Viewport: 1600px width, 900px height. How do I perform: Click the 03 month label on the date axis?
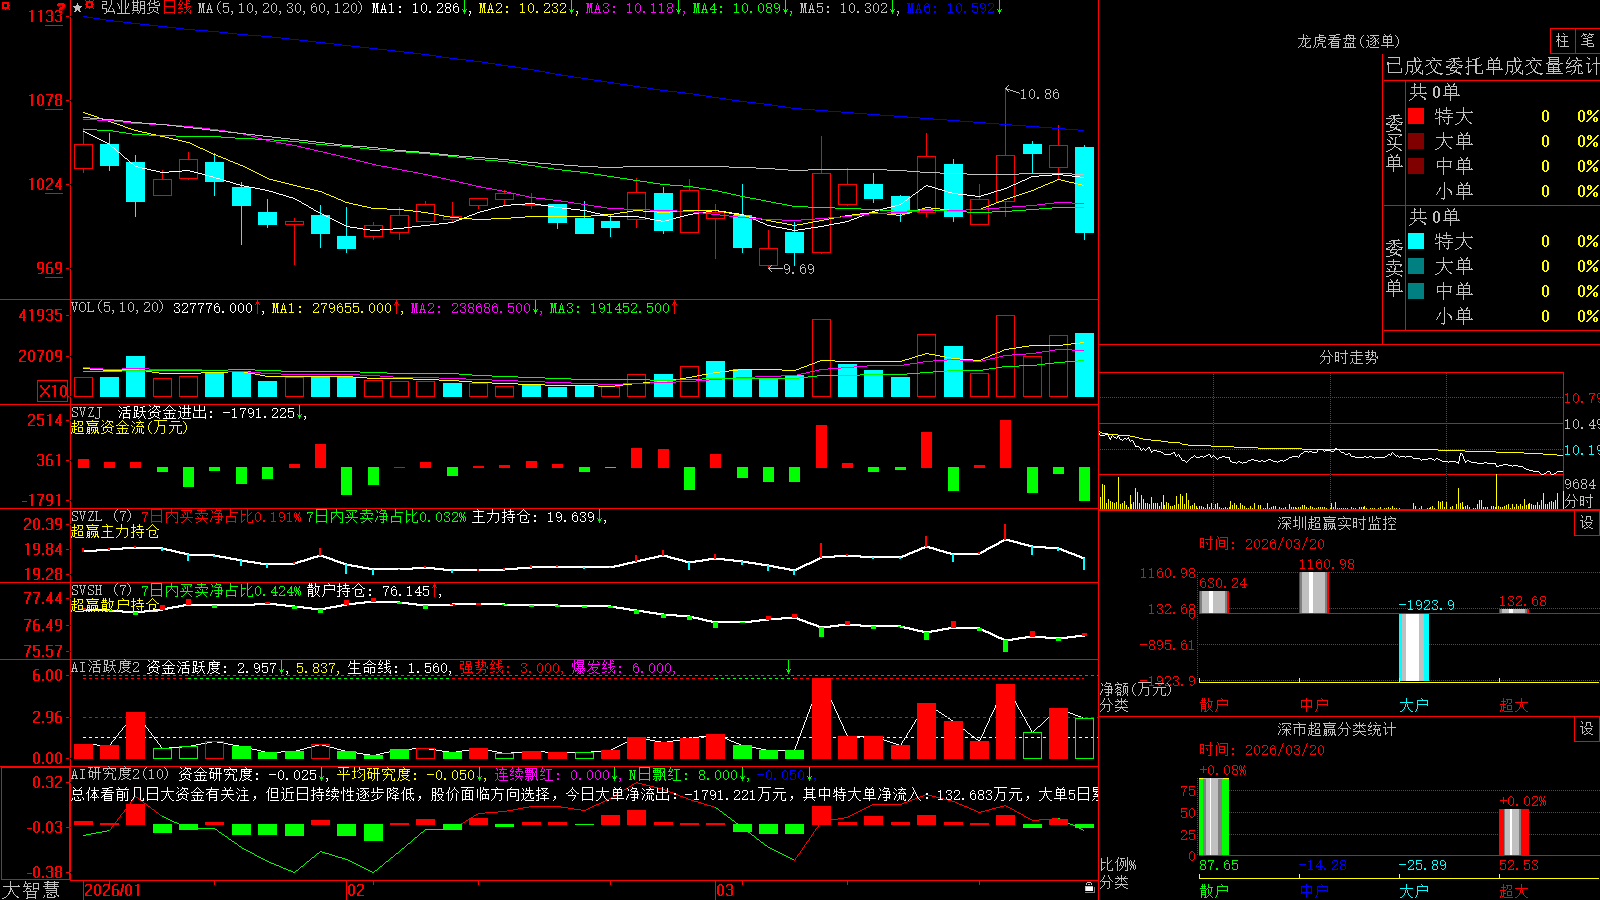coord(725,890)
